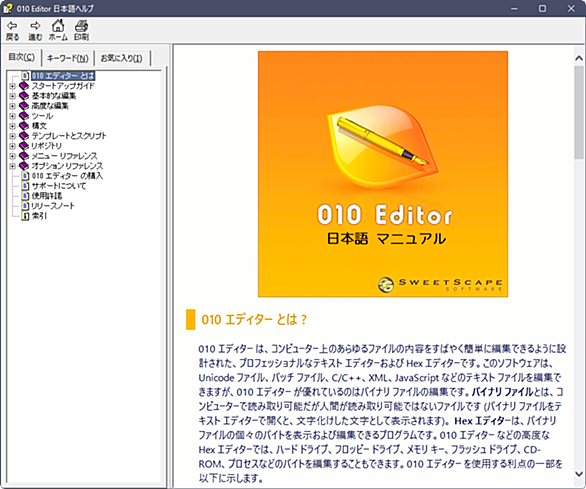Image resolution: width=586 pixels, height=489 pixels.
Task: Click the SweetScape Software logo in the cover
Action: 440,285
